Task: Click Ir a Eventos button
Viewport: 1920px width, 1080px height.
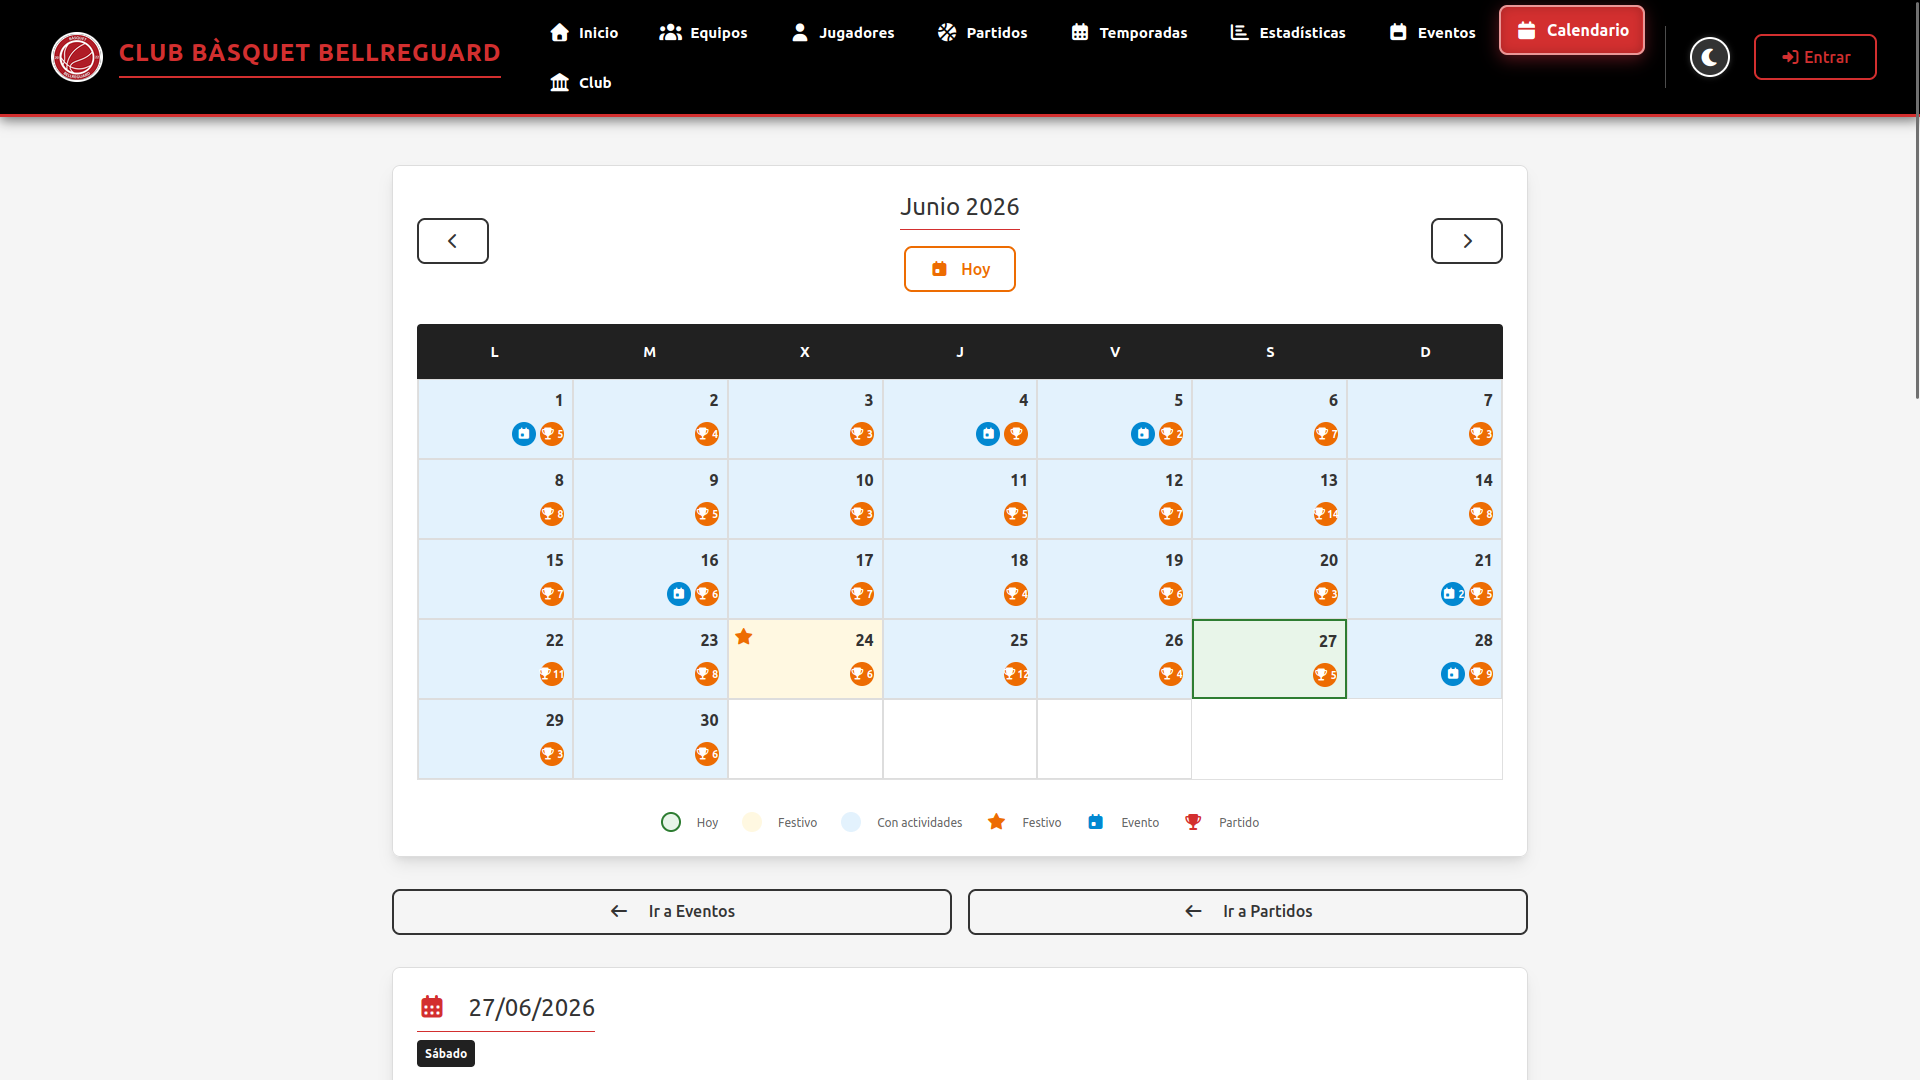Action: tap(672, 912)
